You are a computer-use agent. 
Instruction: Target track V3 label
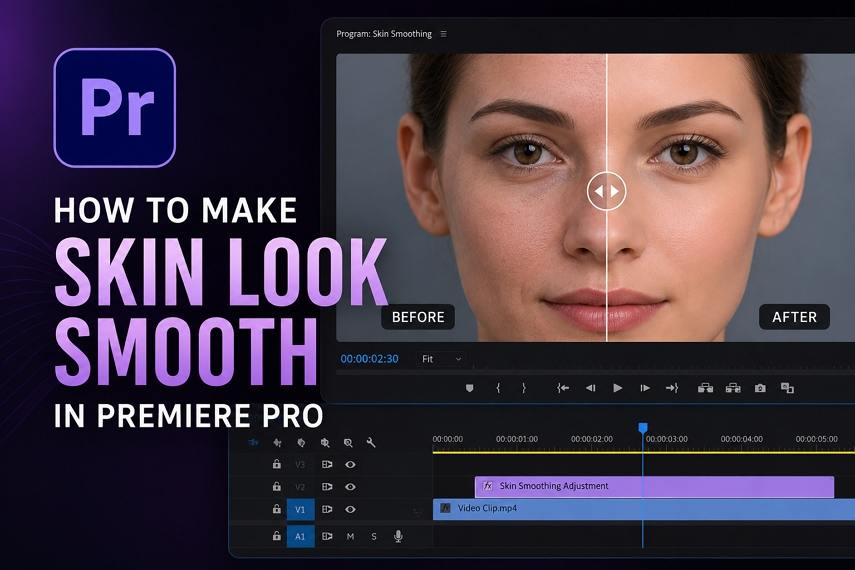[300, 465]
